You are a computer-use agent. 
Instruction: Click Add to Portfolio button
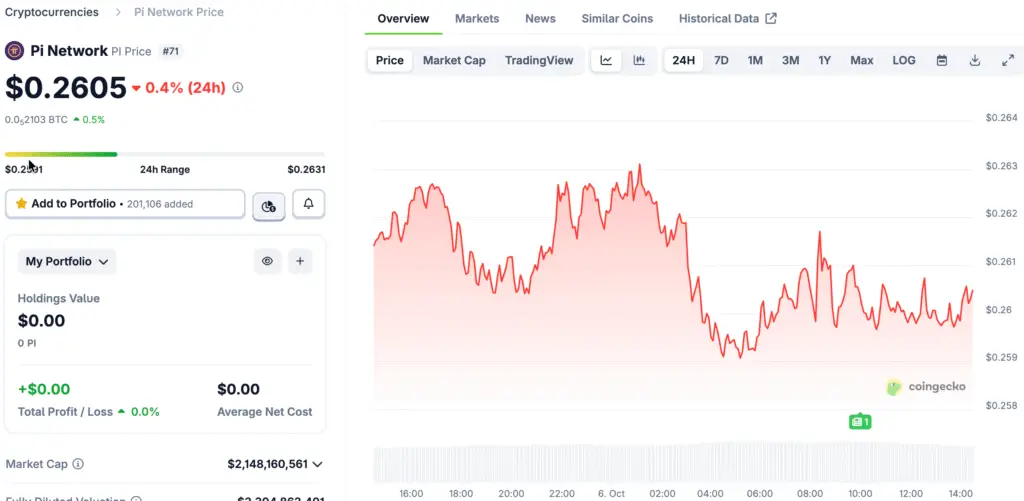[x=125, y=204]
